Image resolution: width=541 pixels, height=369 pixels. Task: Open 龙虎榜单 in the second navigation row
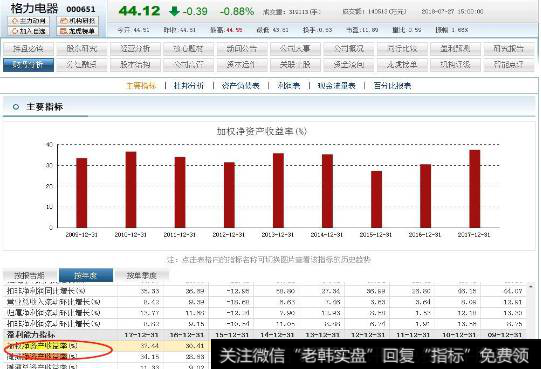(402, 65)
